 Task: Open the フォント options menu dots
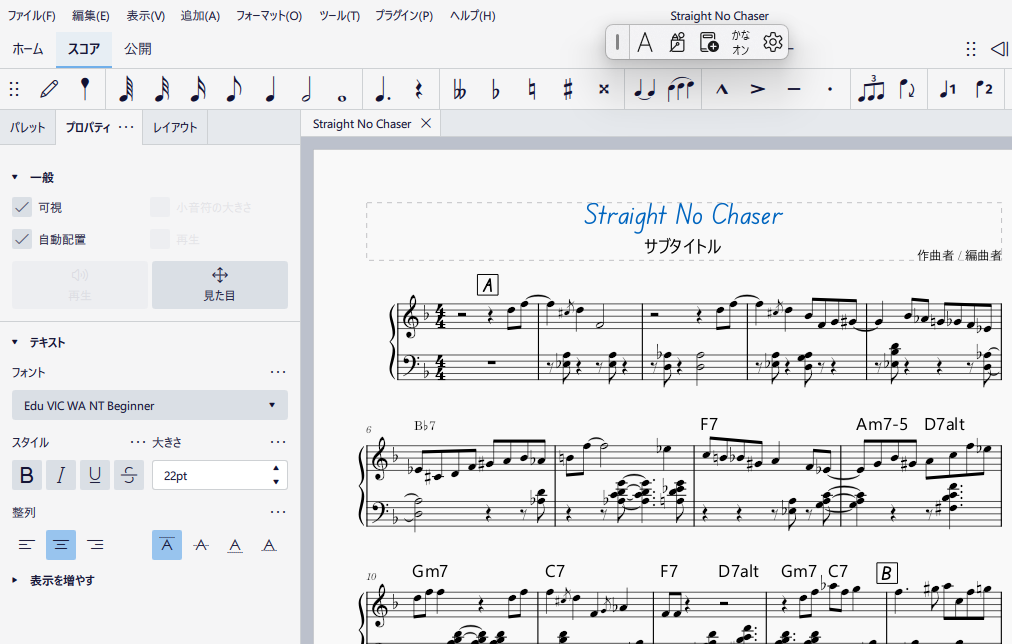click(x=278, y=372)
